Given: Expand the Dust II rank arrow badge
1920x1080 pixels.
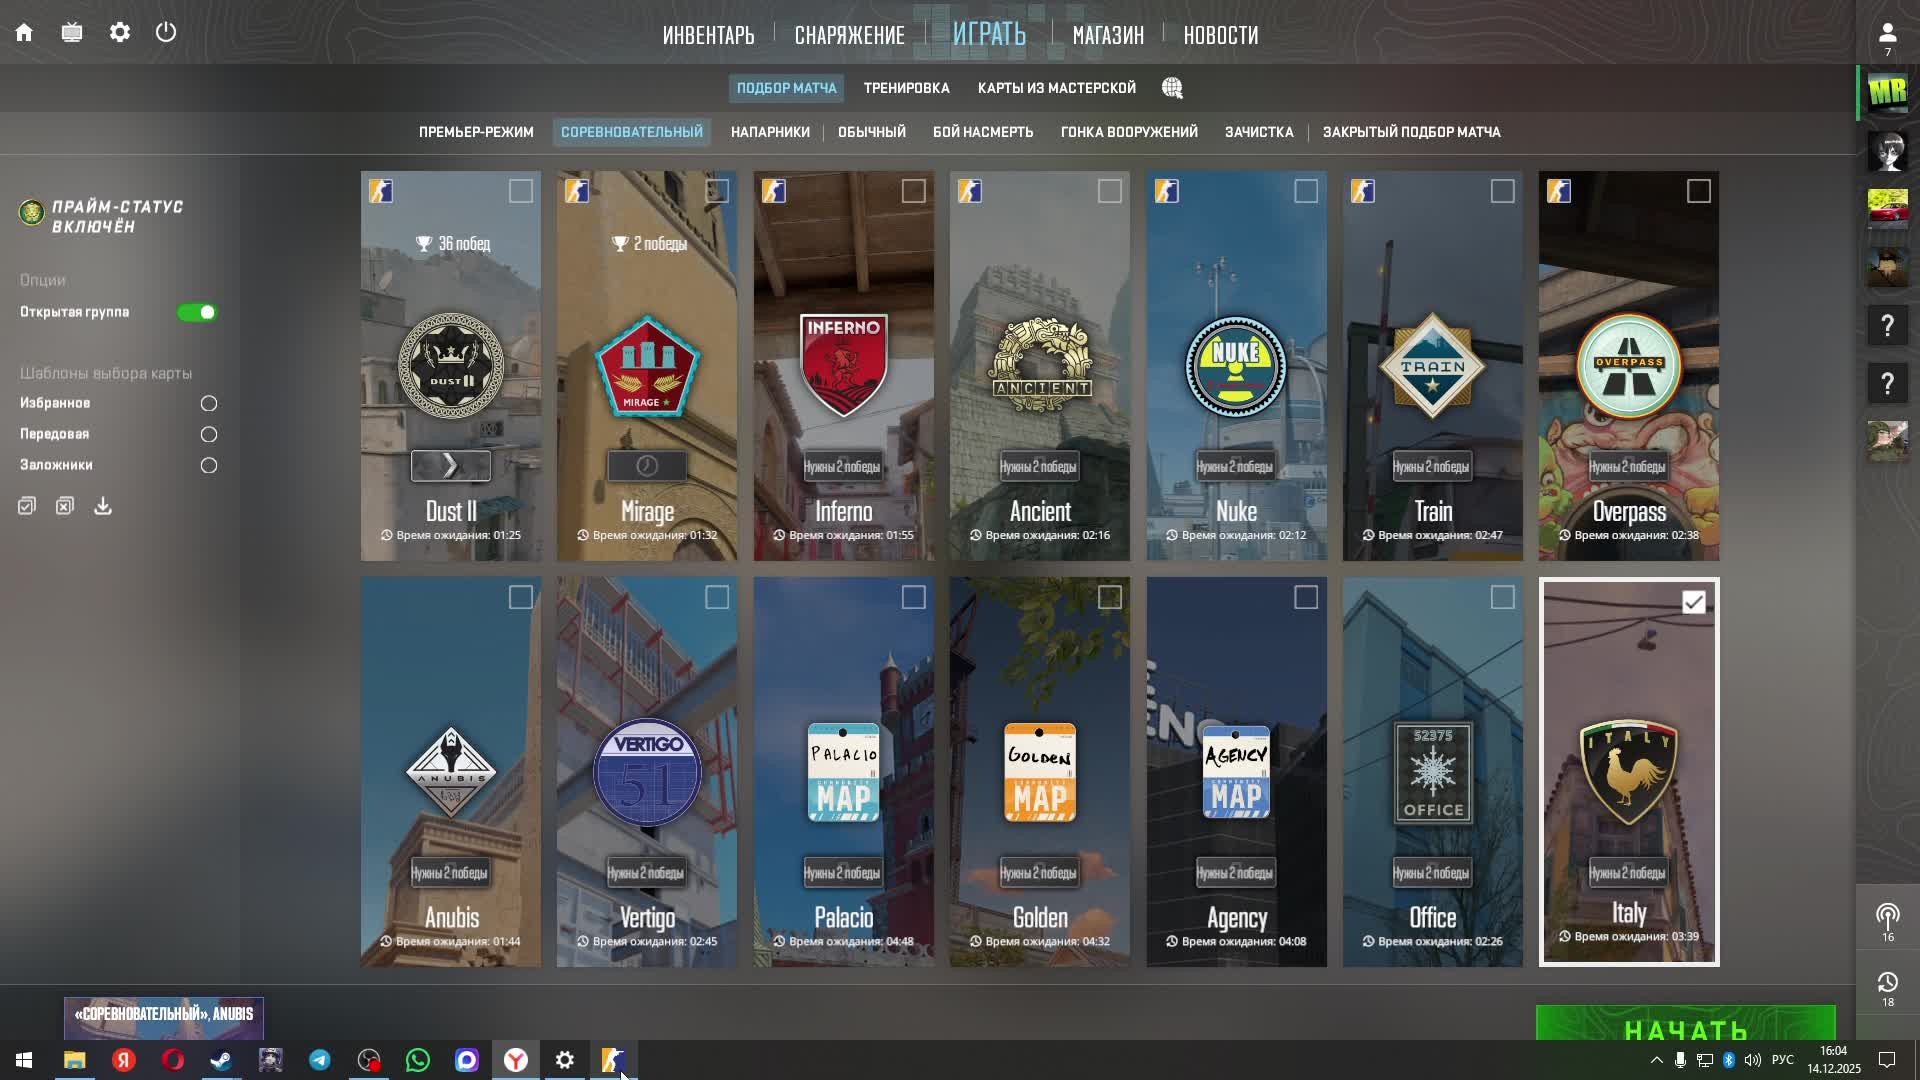Looking at the screenshot, I should point(451,465).
